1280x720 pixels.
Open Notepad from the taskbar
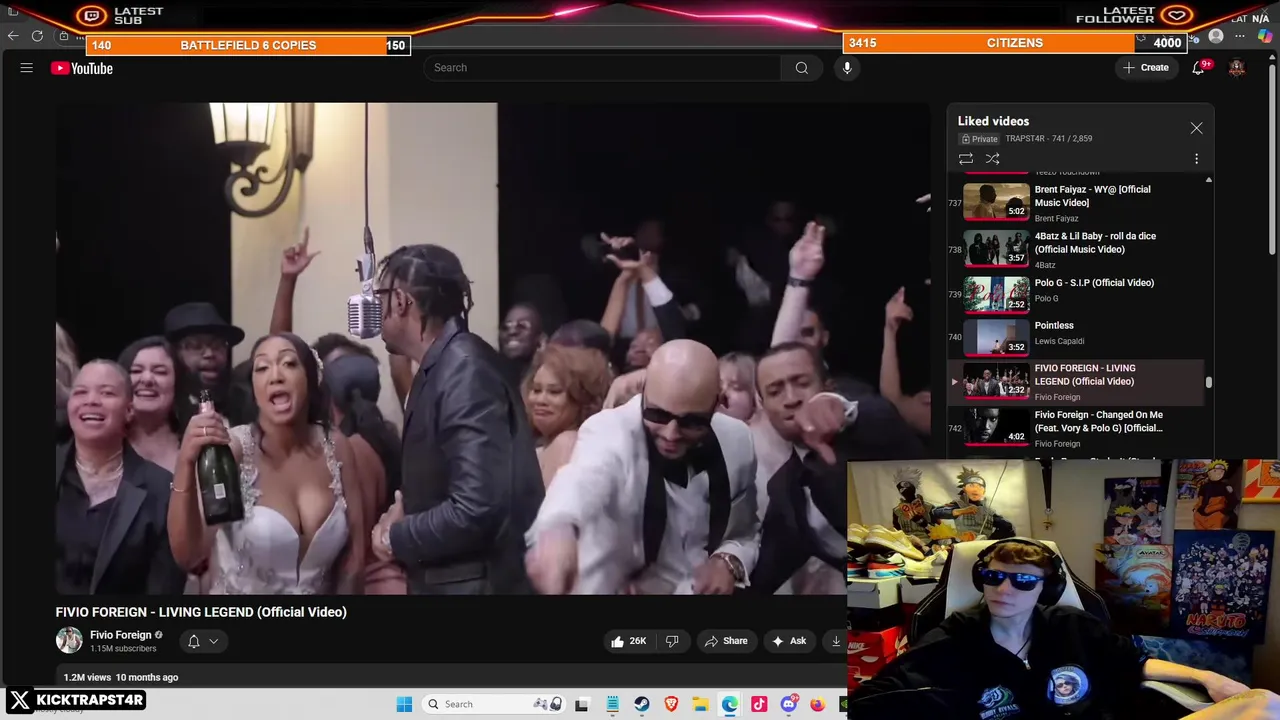click(x=612, y=704)
